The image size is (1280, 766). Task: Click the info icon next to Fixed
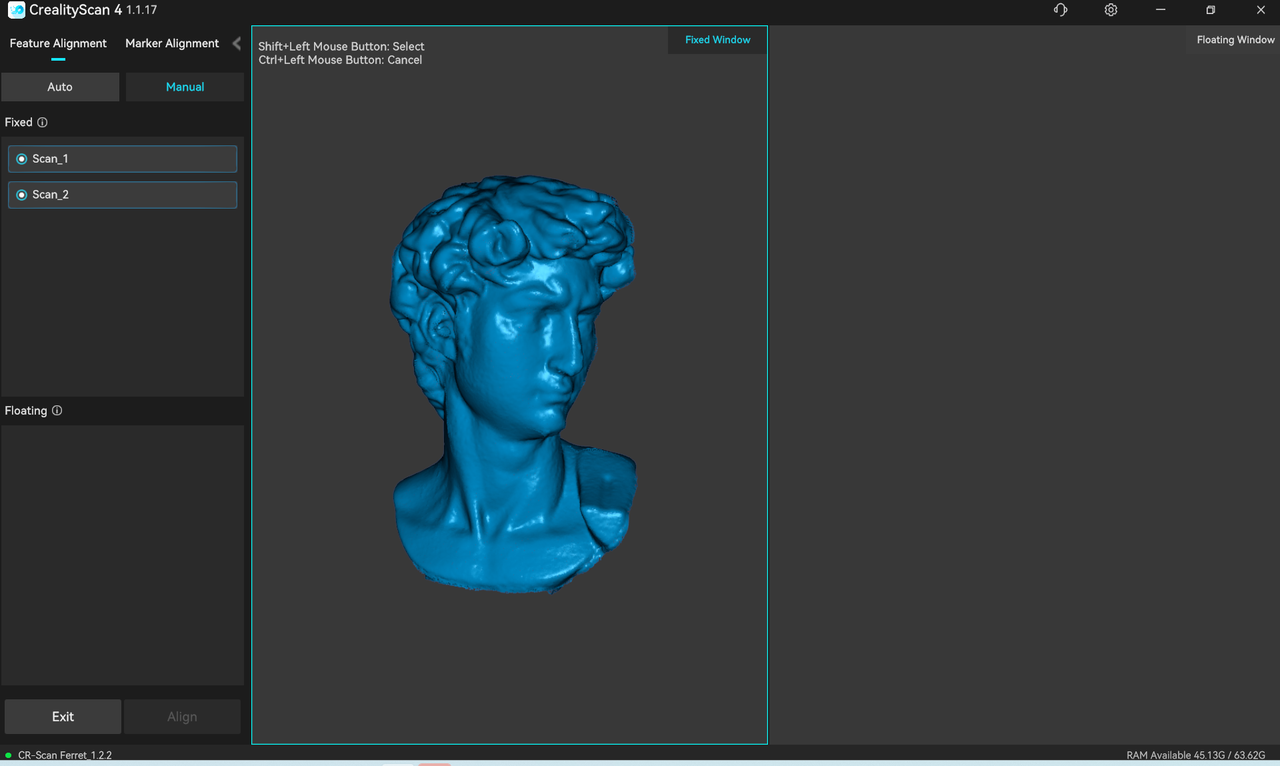(42, 123)
